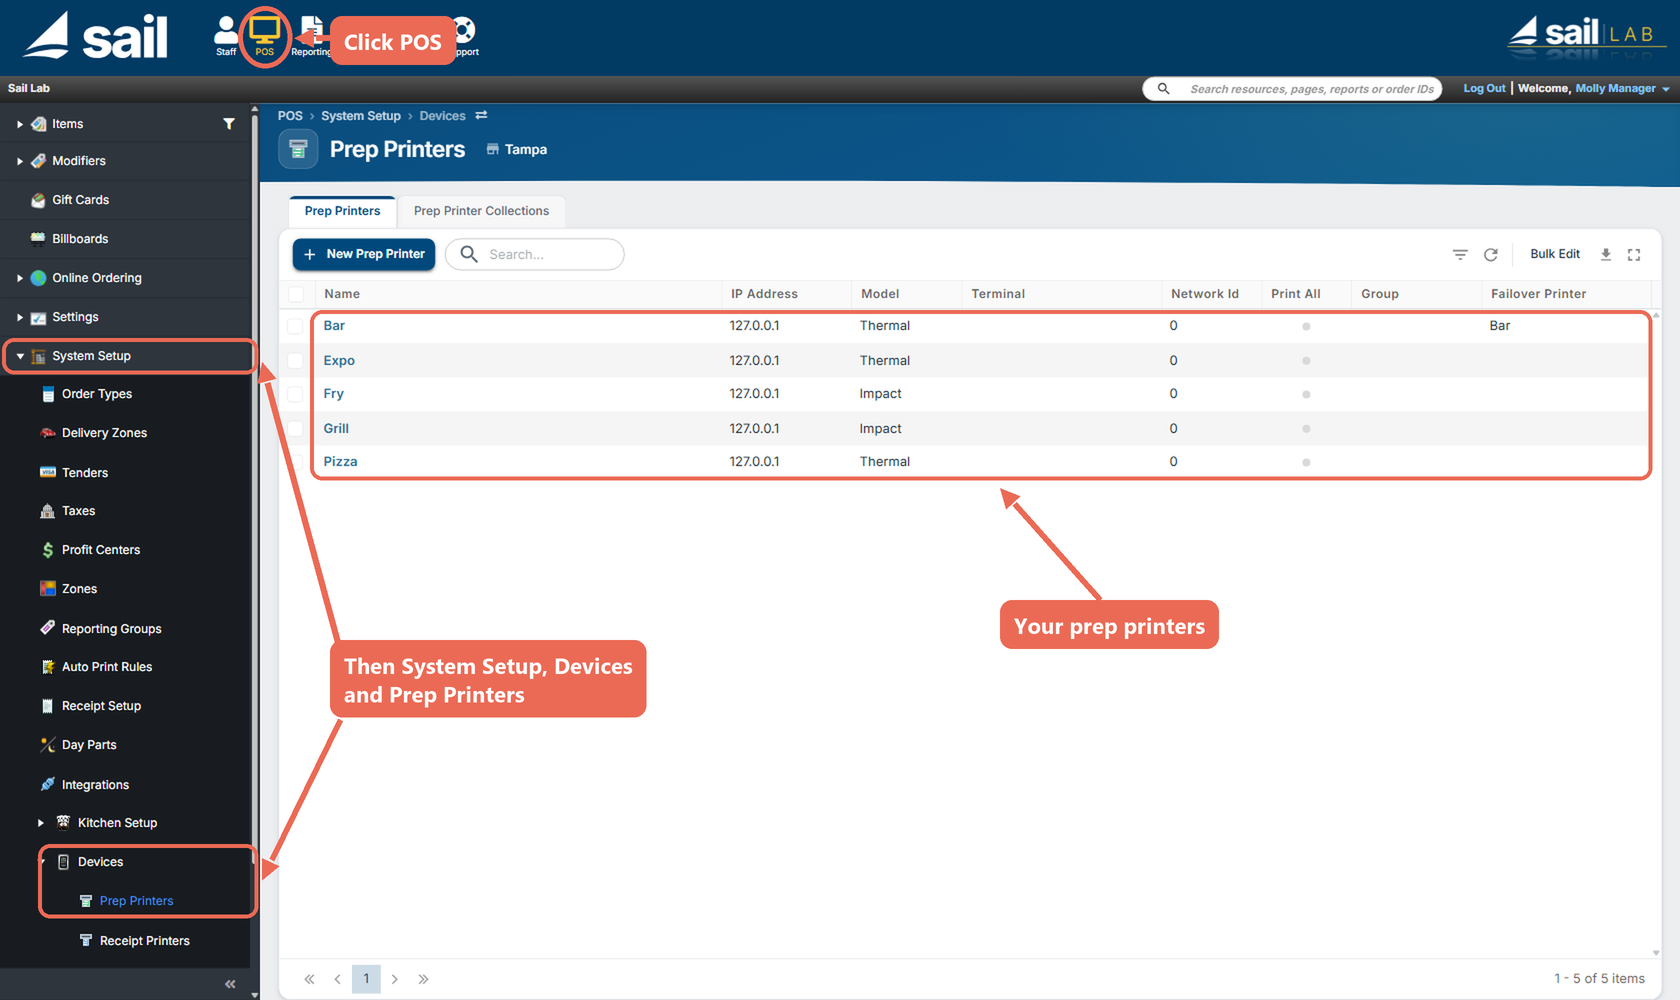Expand the Online Ordering node
The image size is (1680, 1000).
point(19,278)
